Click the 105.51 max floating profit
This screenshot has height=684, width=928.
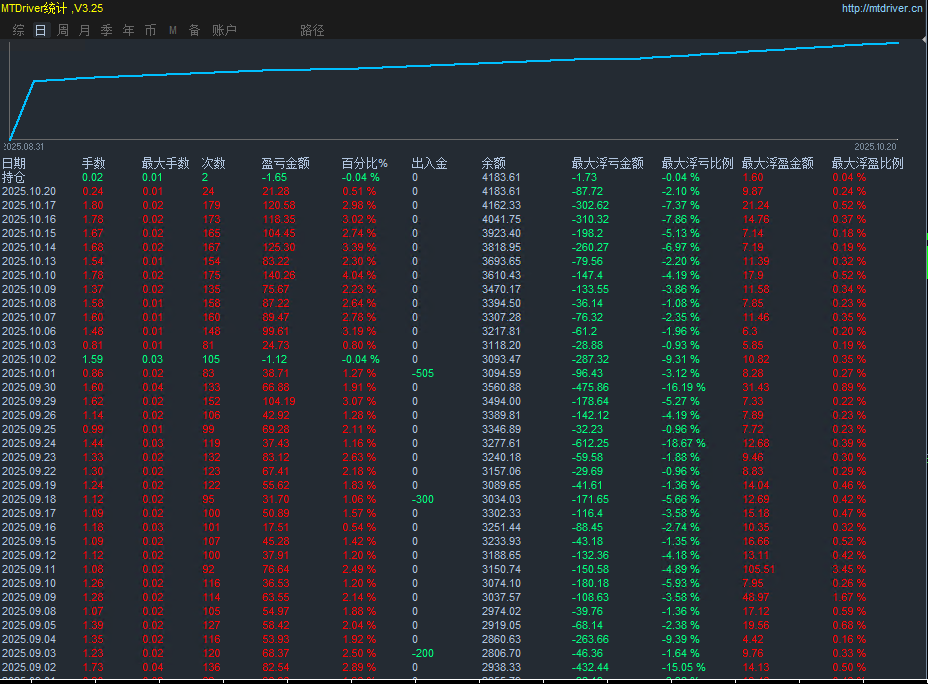[x=759, y=569]
